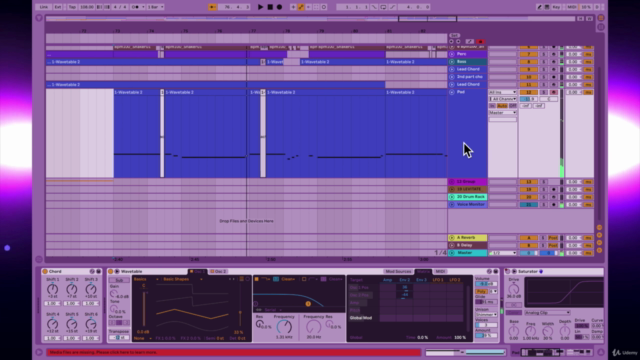Save Wavetable preset via disk icon
This screenshot has height=360, width=640.
pyautogui.click(x=496, y=271)
